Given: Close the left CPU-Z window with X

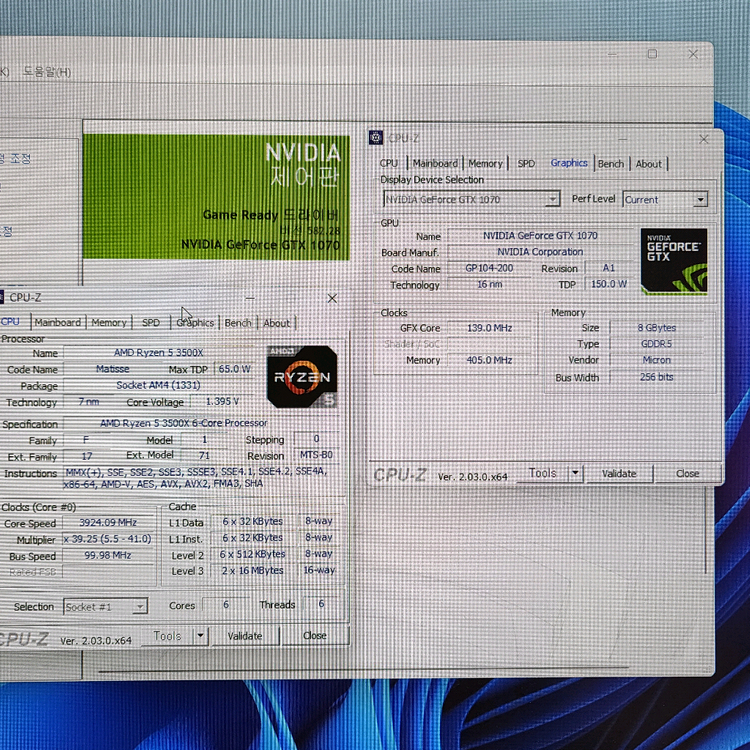Looking at the screenshot, I should click(x=332, y=298).
